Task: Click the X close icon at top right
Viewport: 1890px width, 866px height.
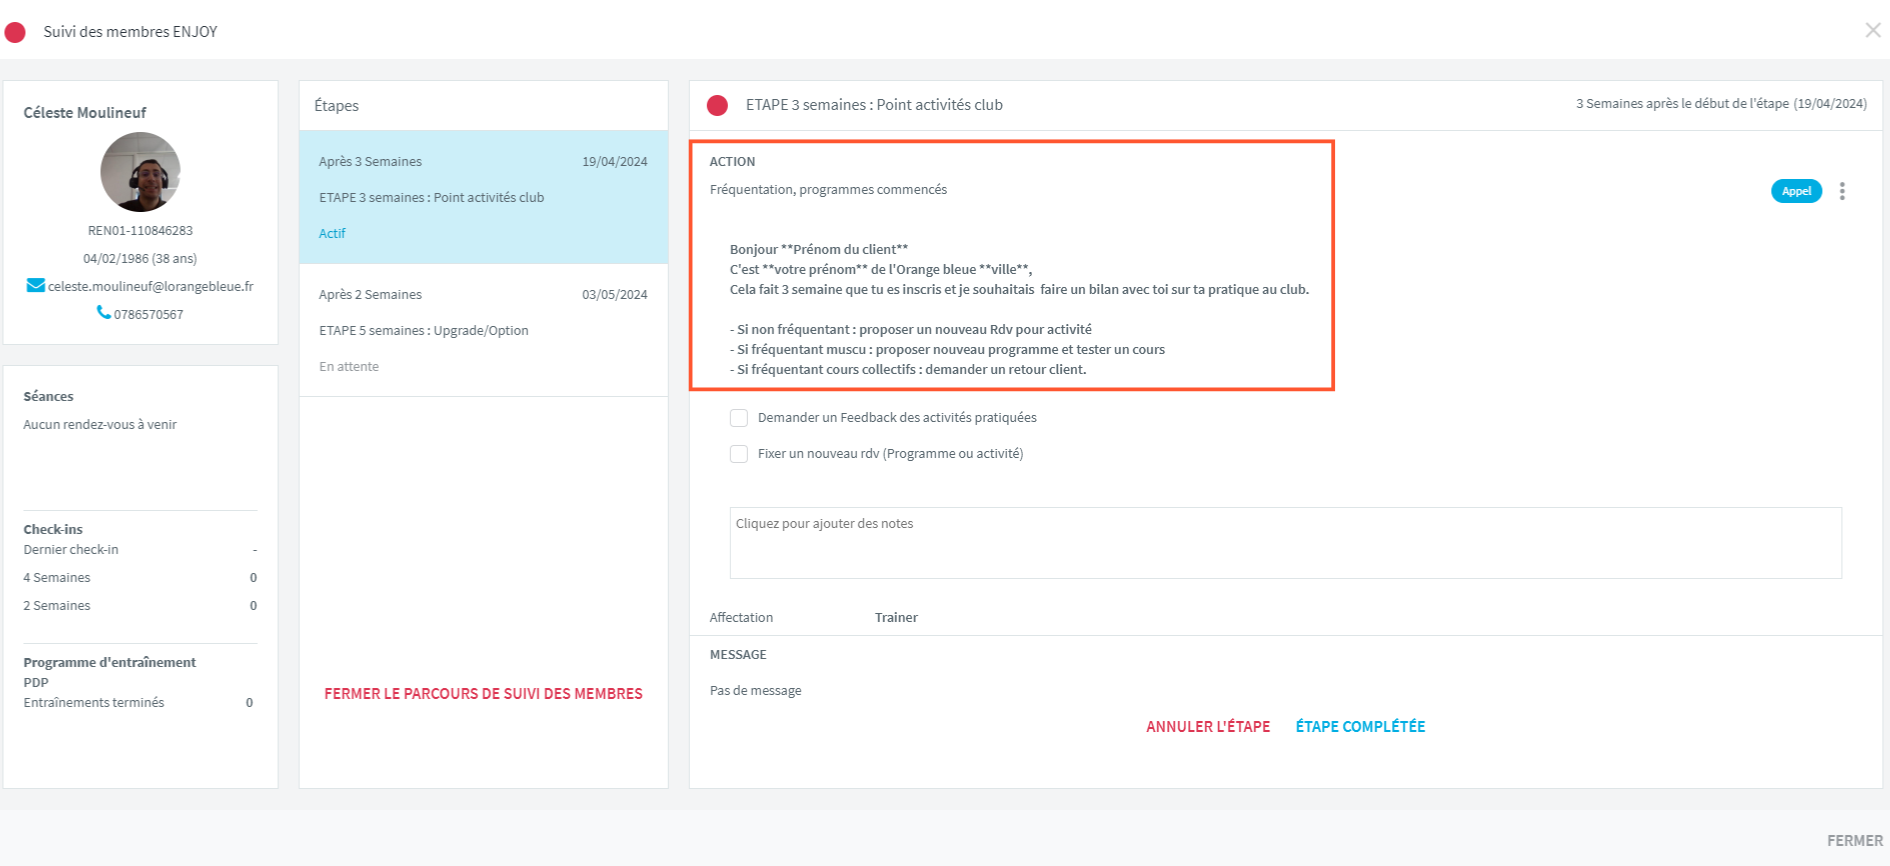Action: coord(1873,30)
